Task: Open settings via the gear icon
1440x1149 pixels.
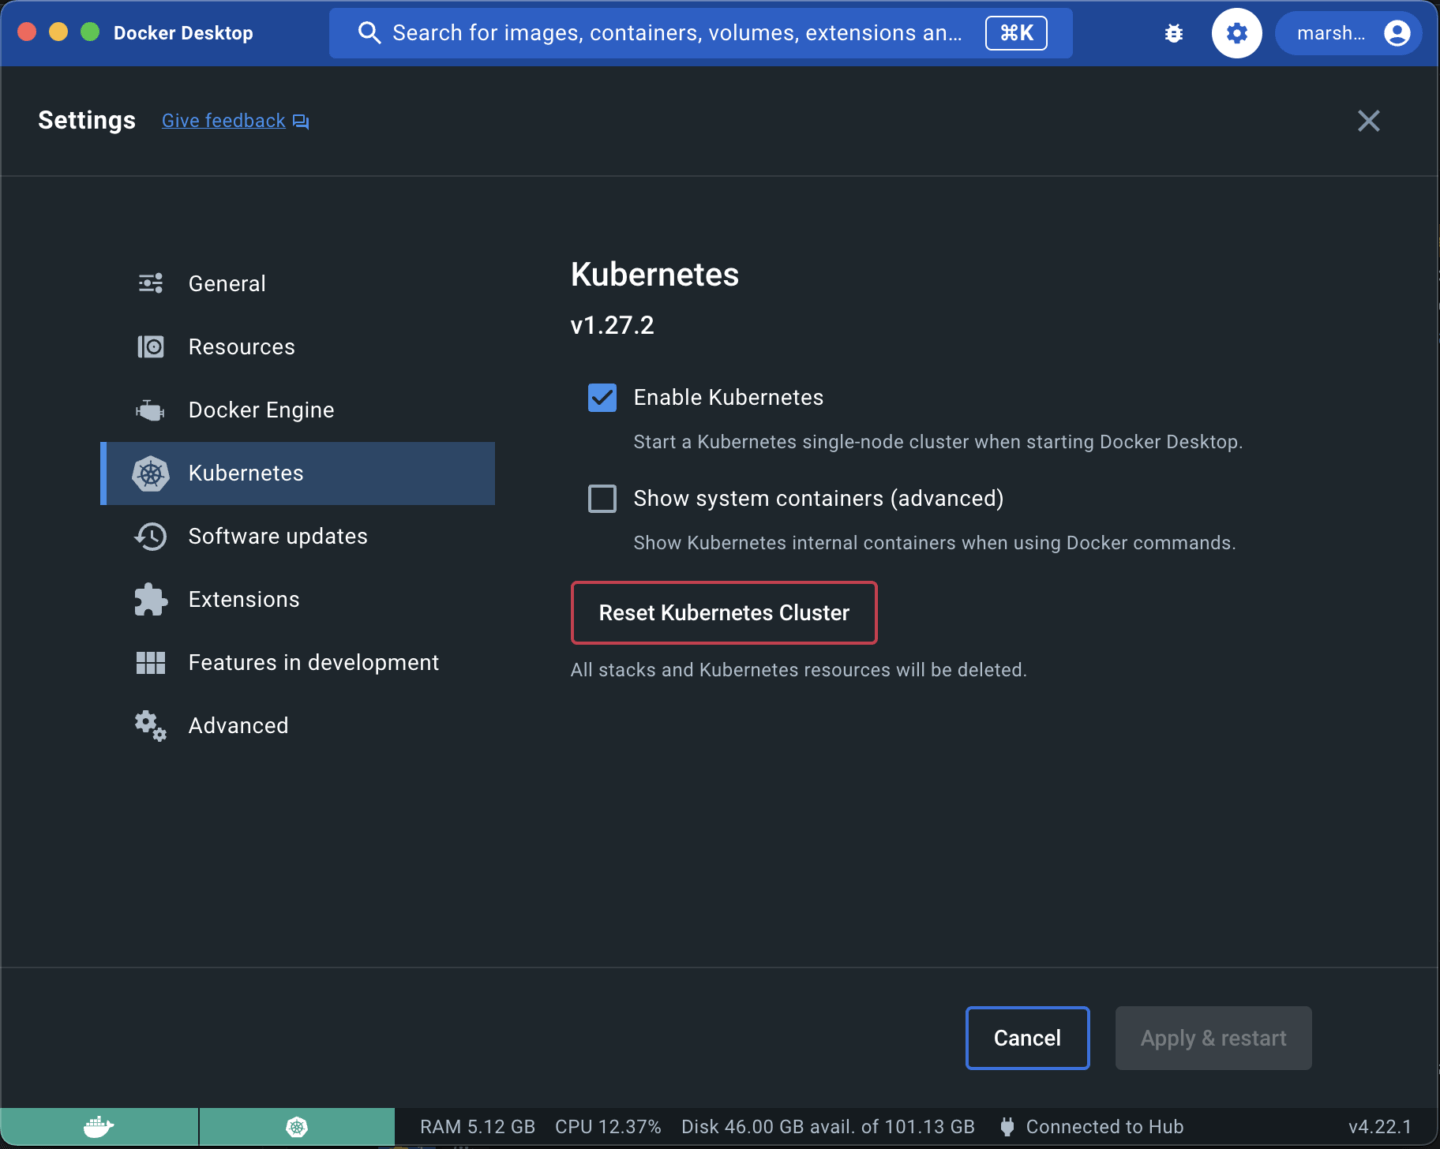Action: point(1237,34)
